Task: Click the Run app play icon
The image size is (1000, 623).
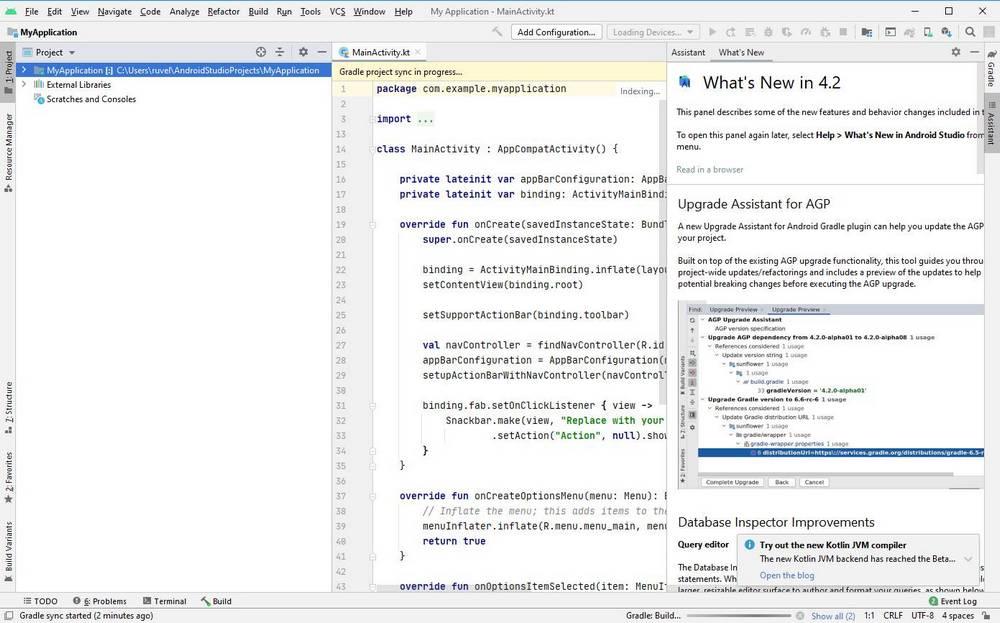Action: (x=712, y=32)
